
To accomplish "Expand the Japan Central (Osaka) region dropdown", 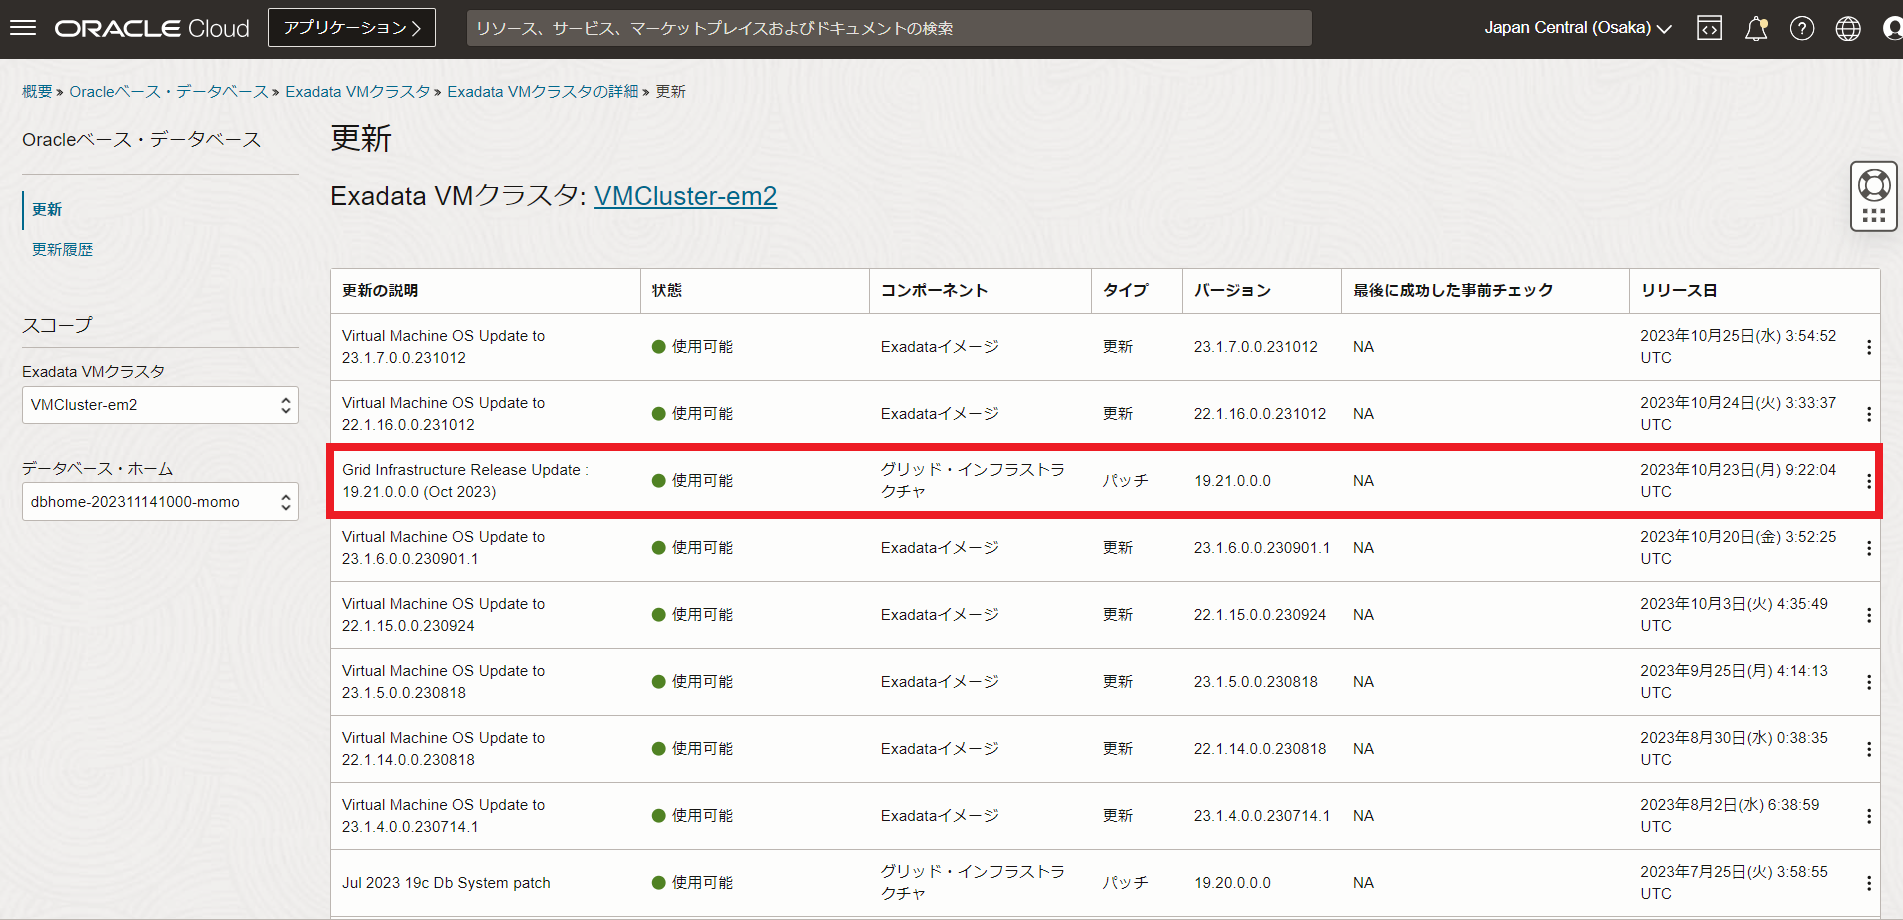I will [x=1577, y=28].
